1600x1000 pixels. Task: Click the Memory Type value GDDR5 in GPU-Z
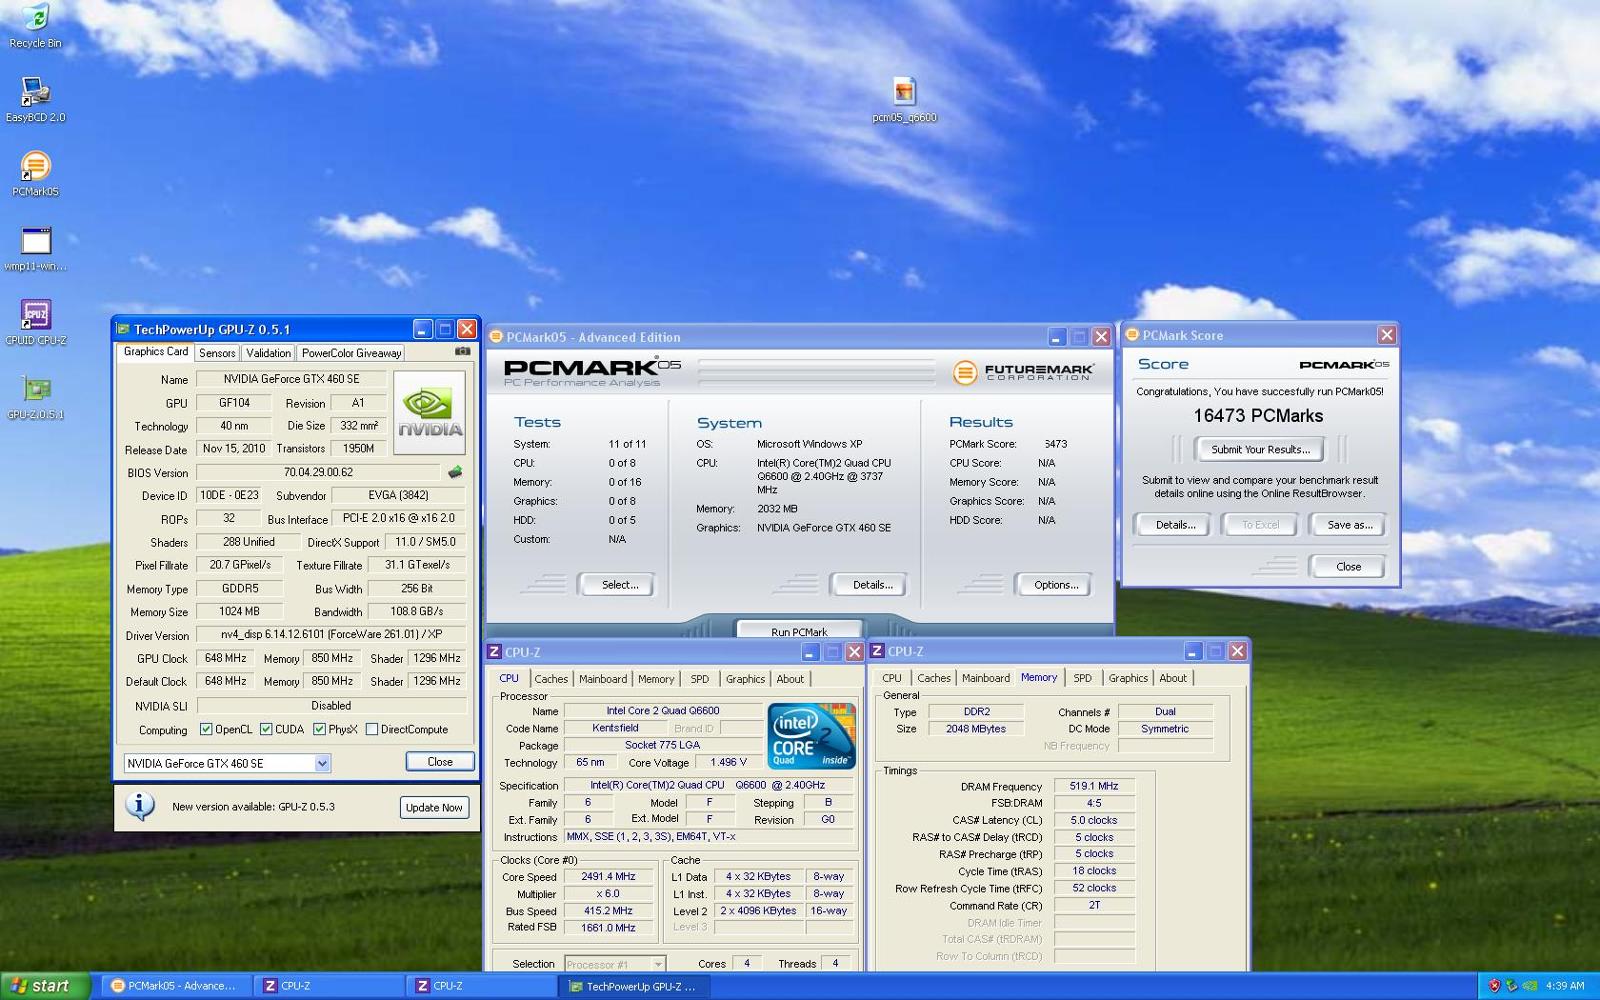click(x=240, y=589)
